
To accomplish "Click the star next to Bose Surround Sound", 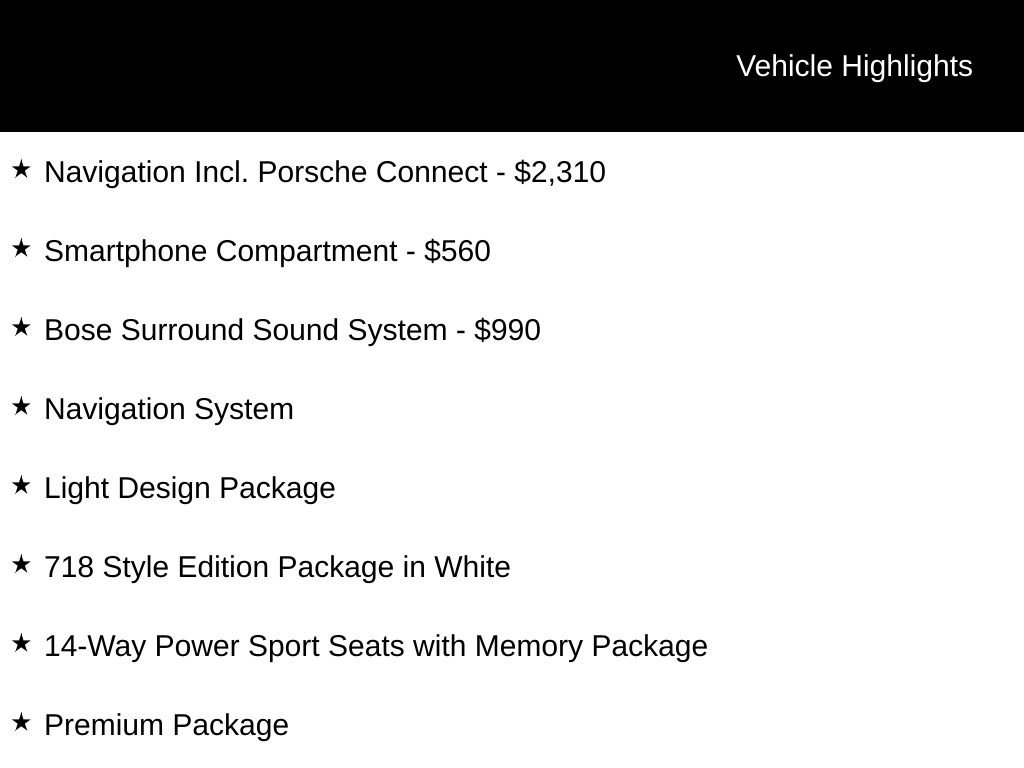I will [x=22, y=328].
